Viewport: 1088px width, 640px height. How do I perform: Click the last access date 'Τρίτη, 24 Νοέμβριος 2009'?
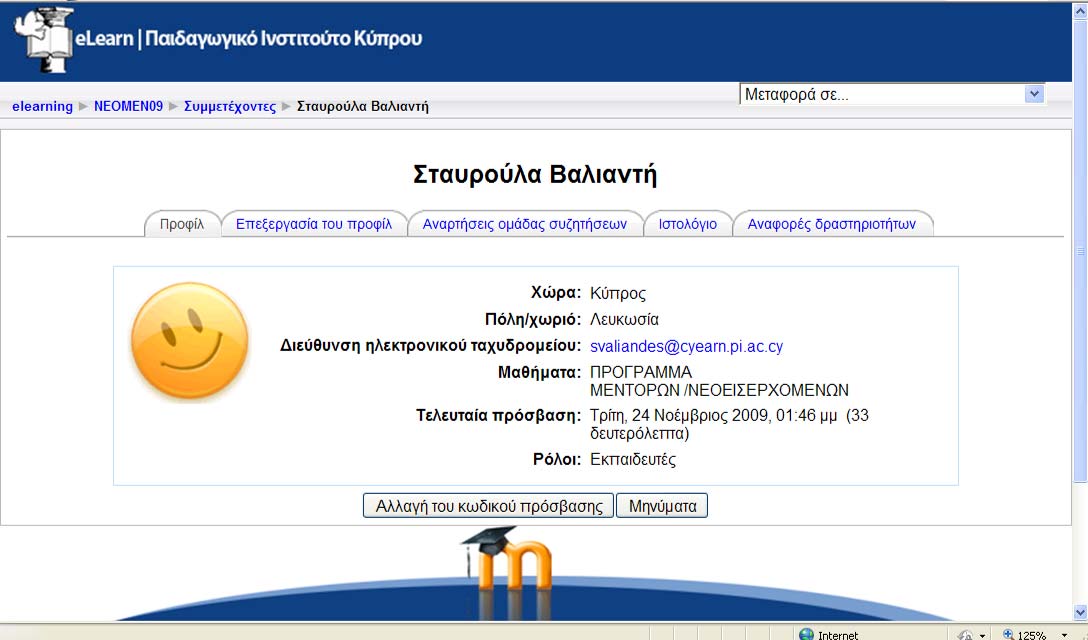click(x=679, y=415)
